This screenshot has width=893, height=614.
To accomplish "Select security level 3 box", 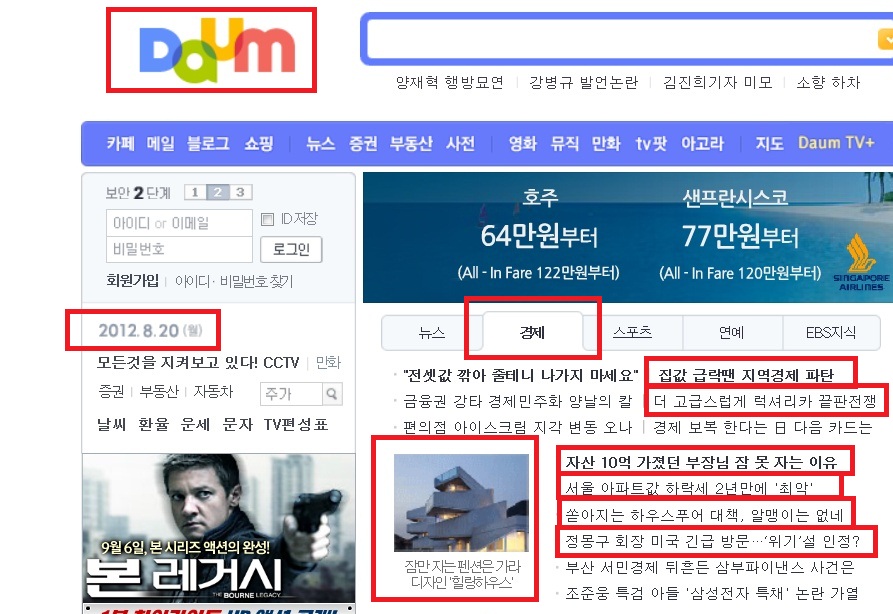I will pos(240,193).
